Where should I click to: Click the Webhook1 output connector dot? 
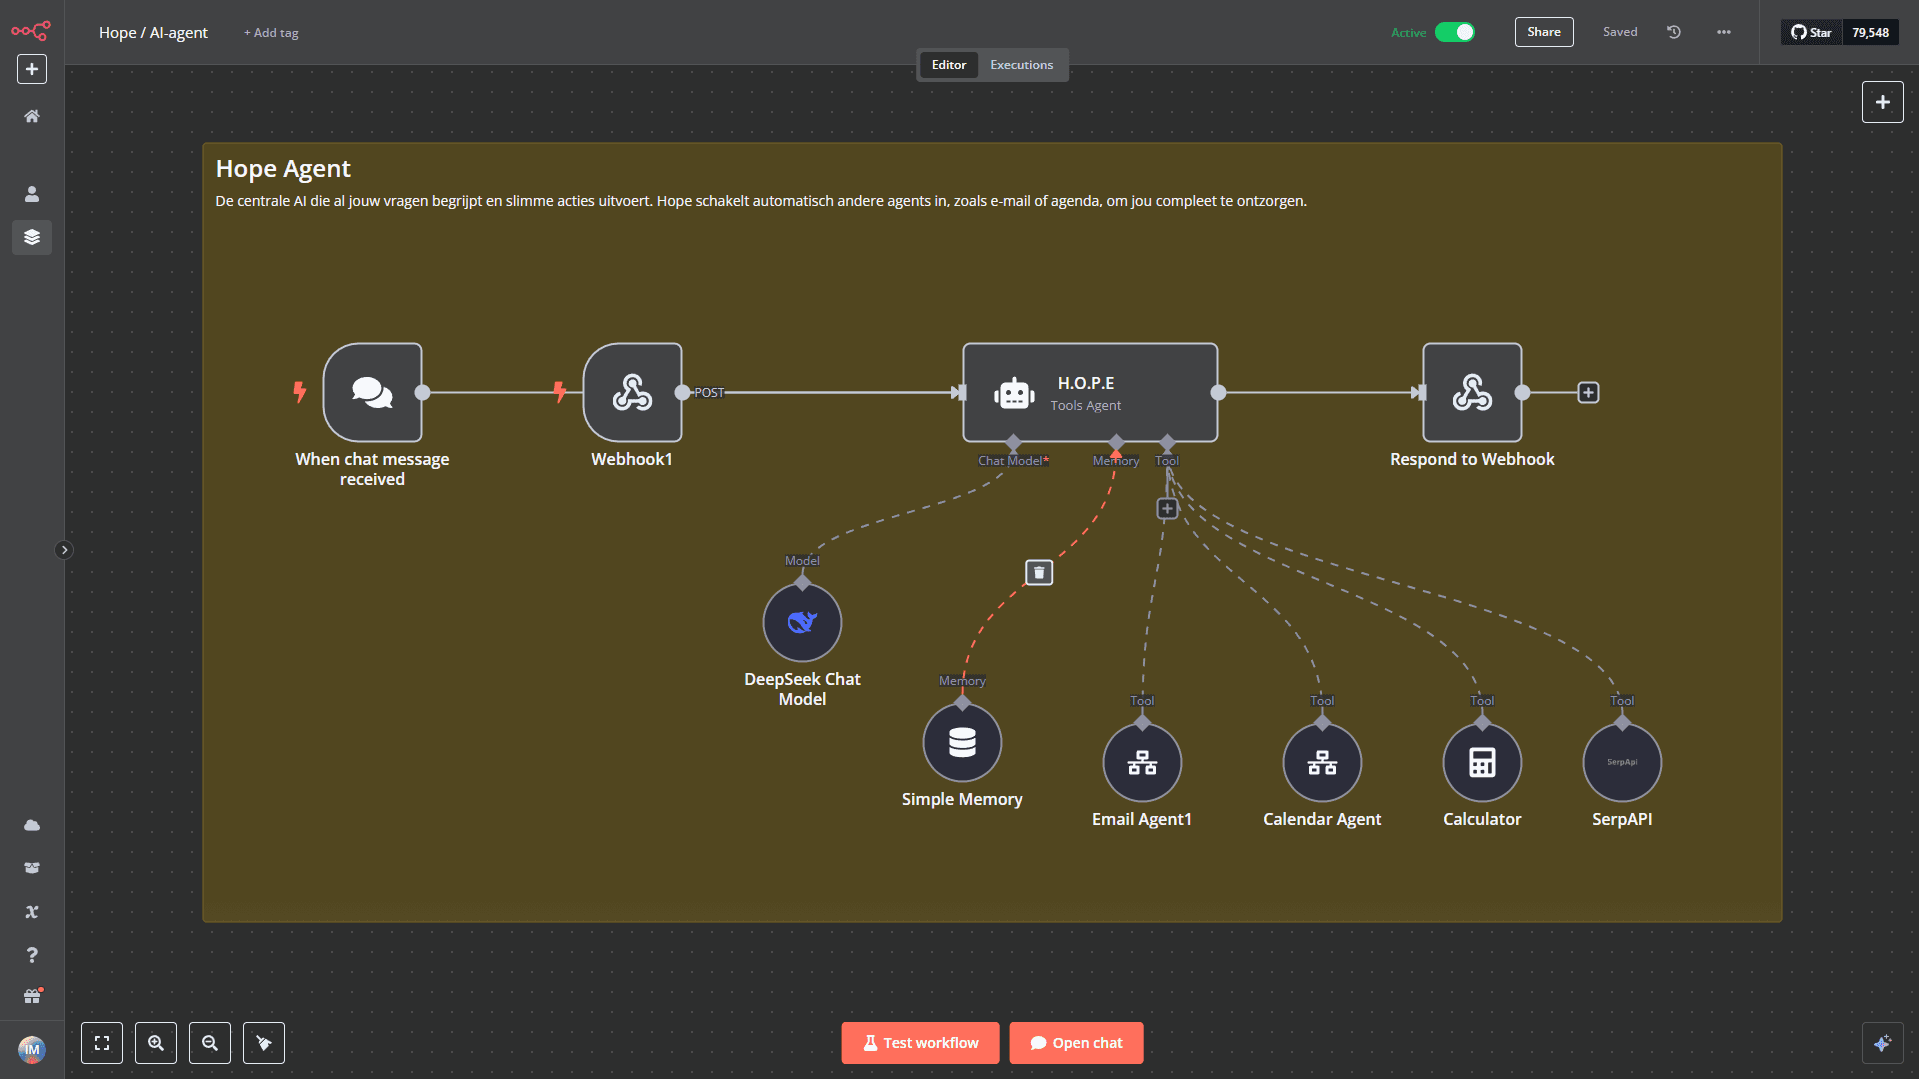tap(682, 392)
